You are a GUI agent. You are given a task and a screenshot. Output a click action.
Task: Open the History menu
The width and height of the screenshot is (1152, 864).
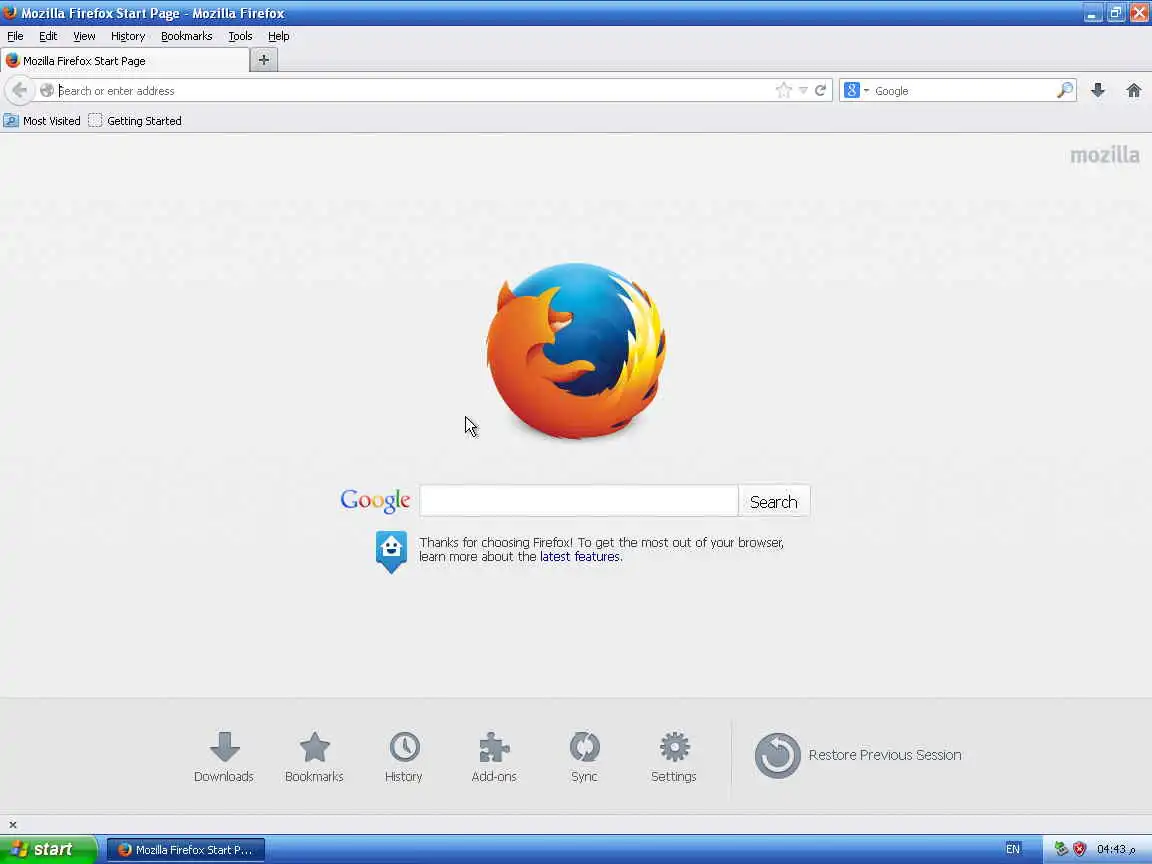128,36
